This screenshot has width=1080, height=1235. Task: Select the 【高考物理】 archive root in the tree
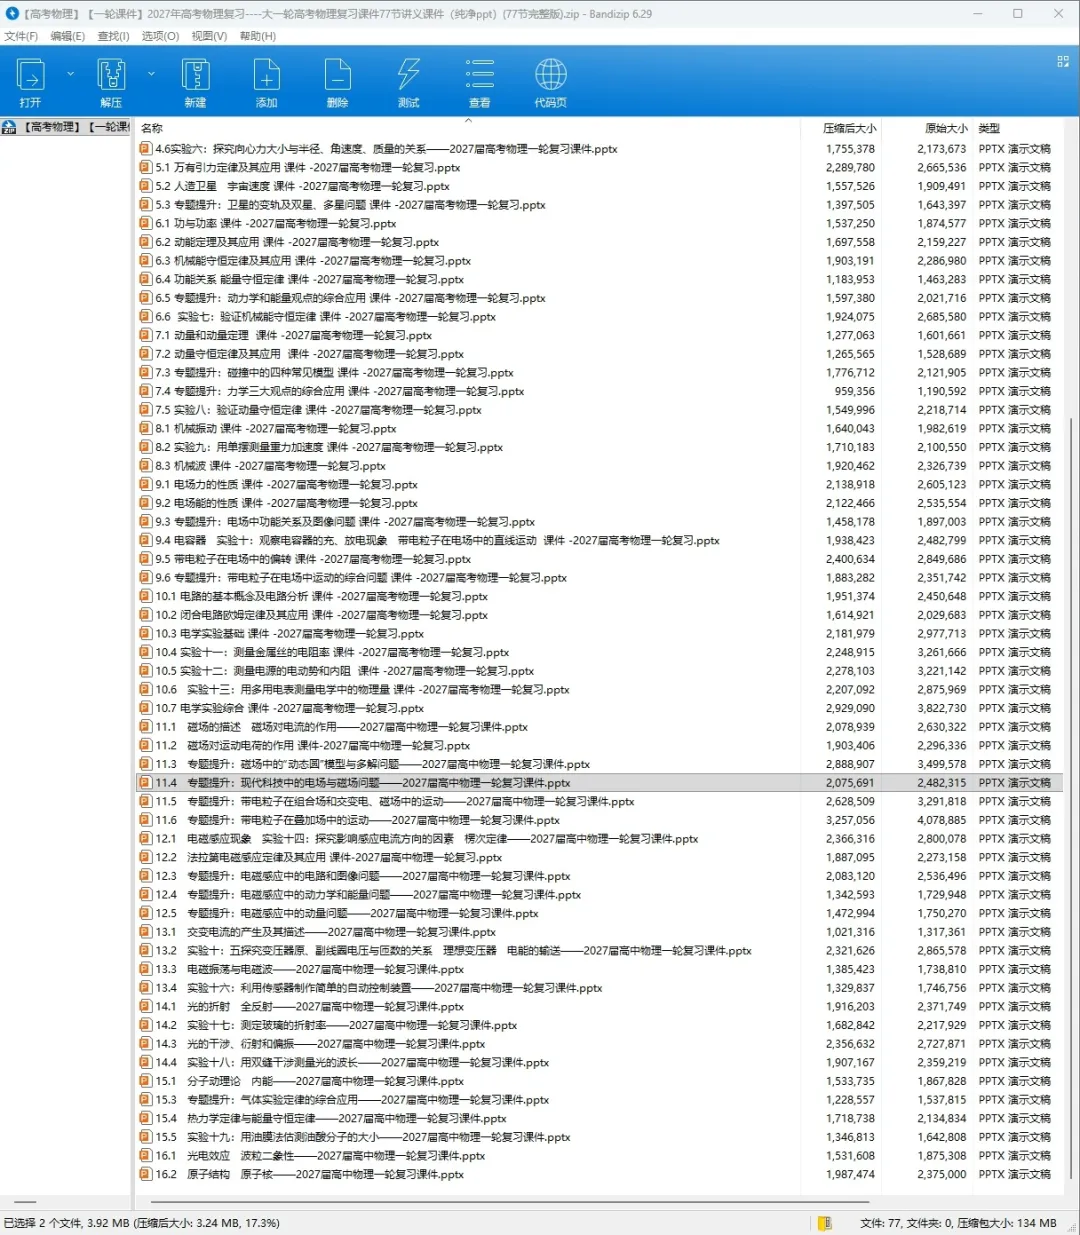(66, 127)
